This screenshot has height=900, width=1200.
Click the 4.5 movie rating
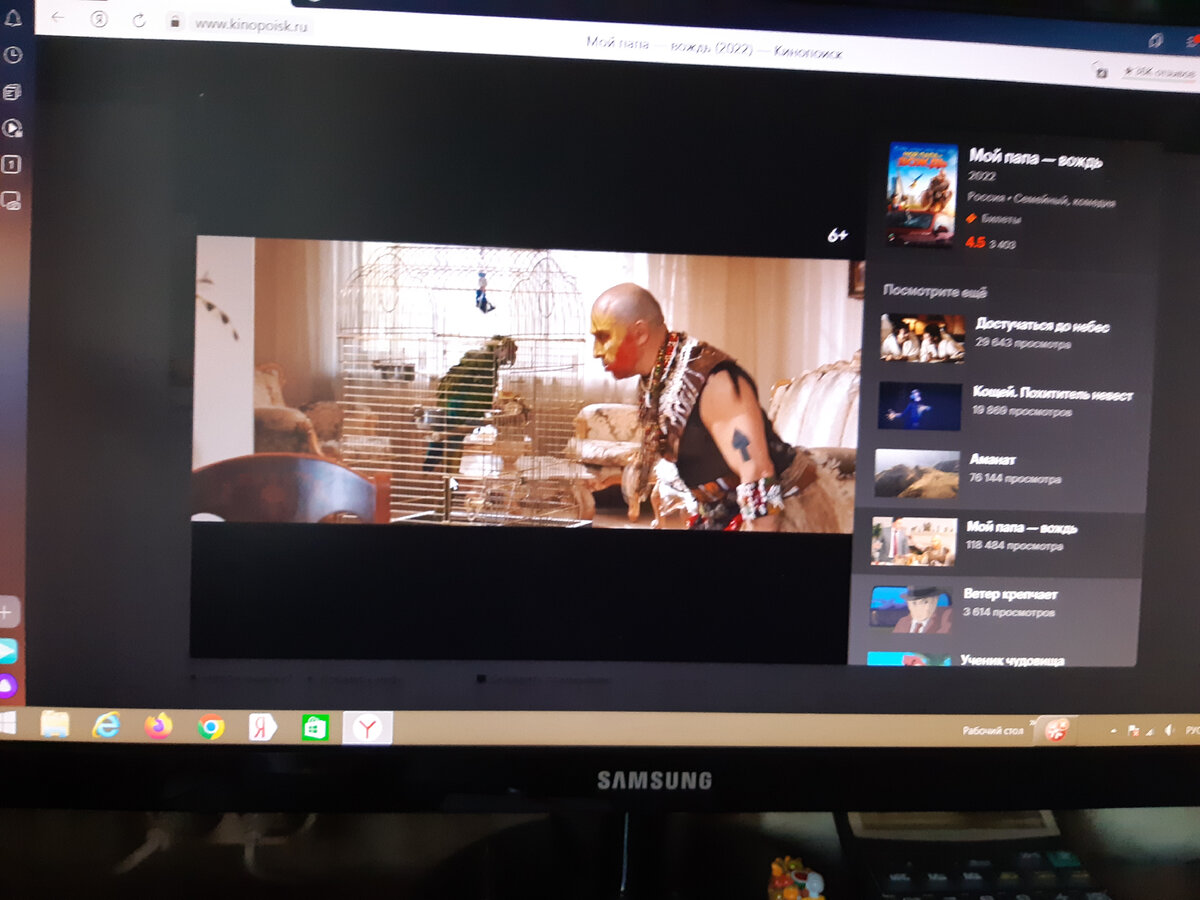[975, 242]
